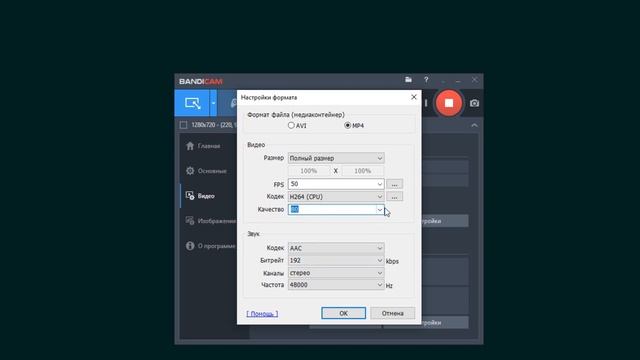Take a screenshot with the camera icon
The height and width of the screenshot is (360, 640).
(x=474, y=103)
